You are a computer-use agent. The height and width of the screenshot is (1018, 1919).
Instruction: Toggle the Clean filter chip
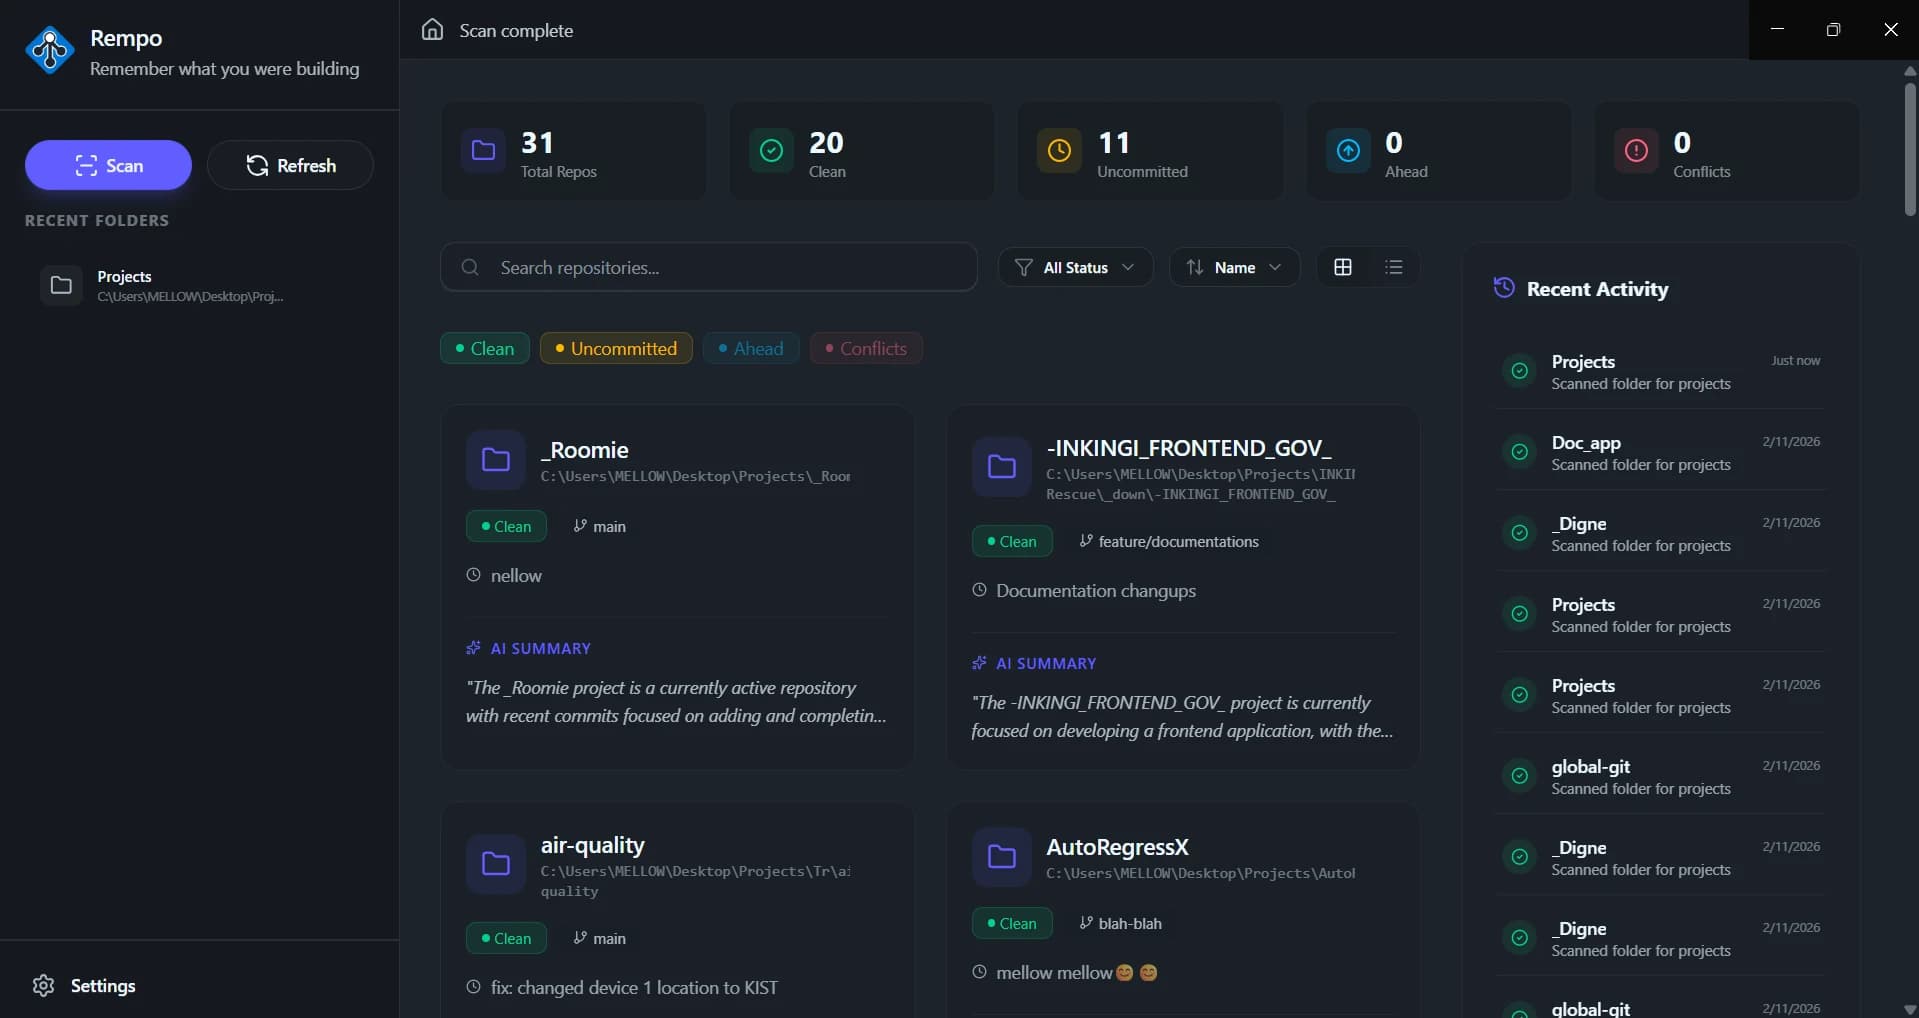[484, 348]
